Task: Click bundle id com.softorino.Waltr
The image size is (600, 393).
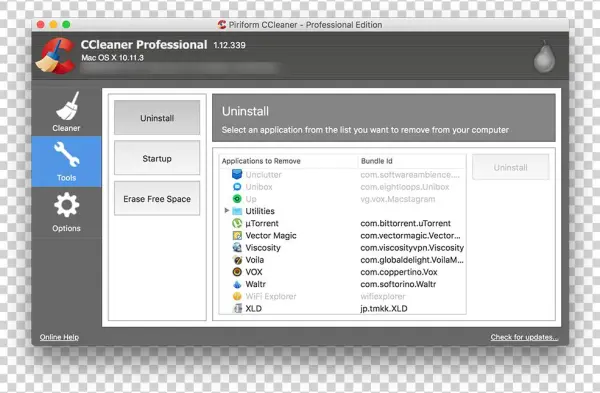Action: click(398, 284)
